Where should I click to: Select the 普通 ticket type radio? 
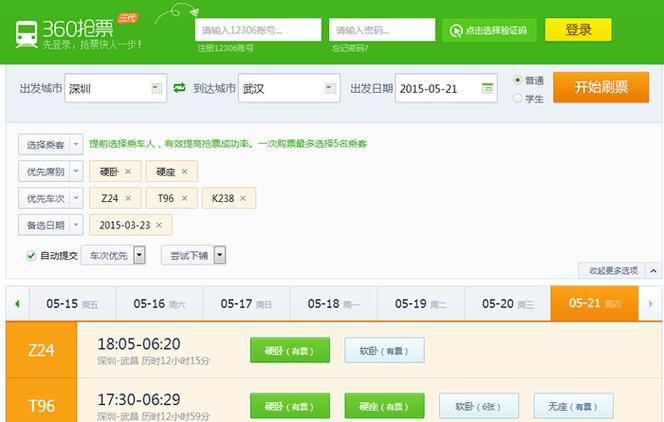tap(517, 80)
